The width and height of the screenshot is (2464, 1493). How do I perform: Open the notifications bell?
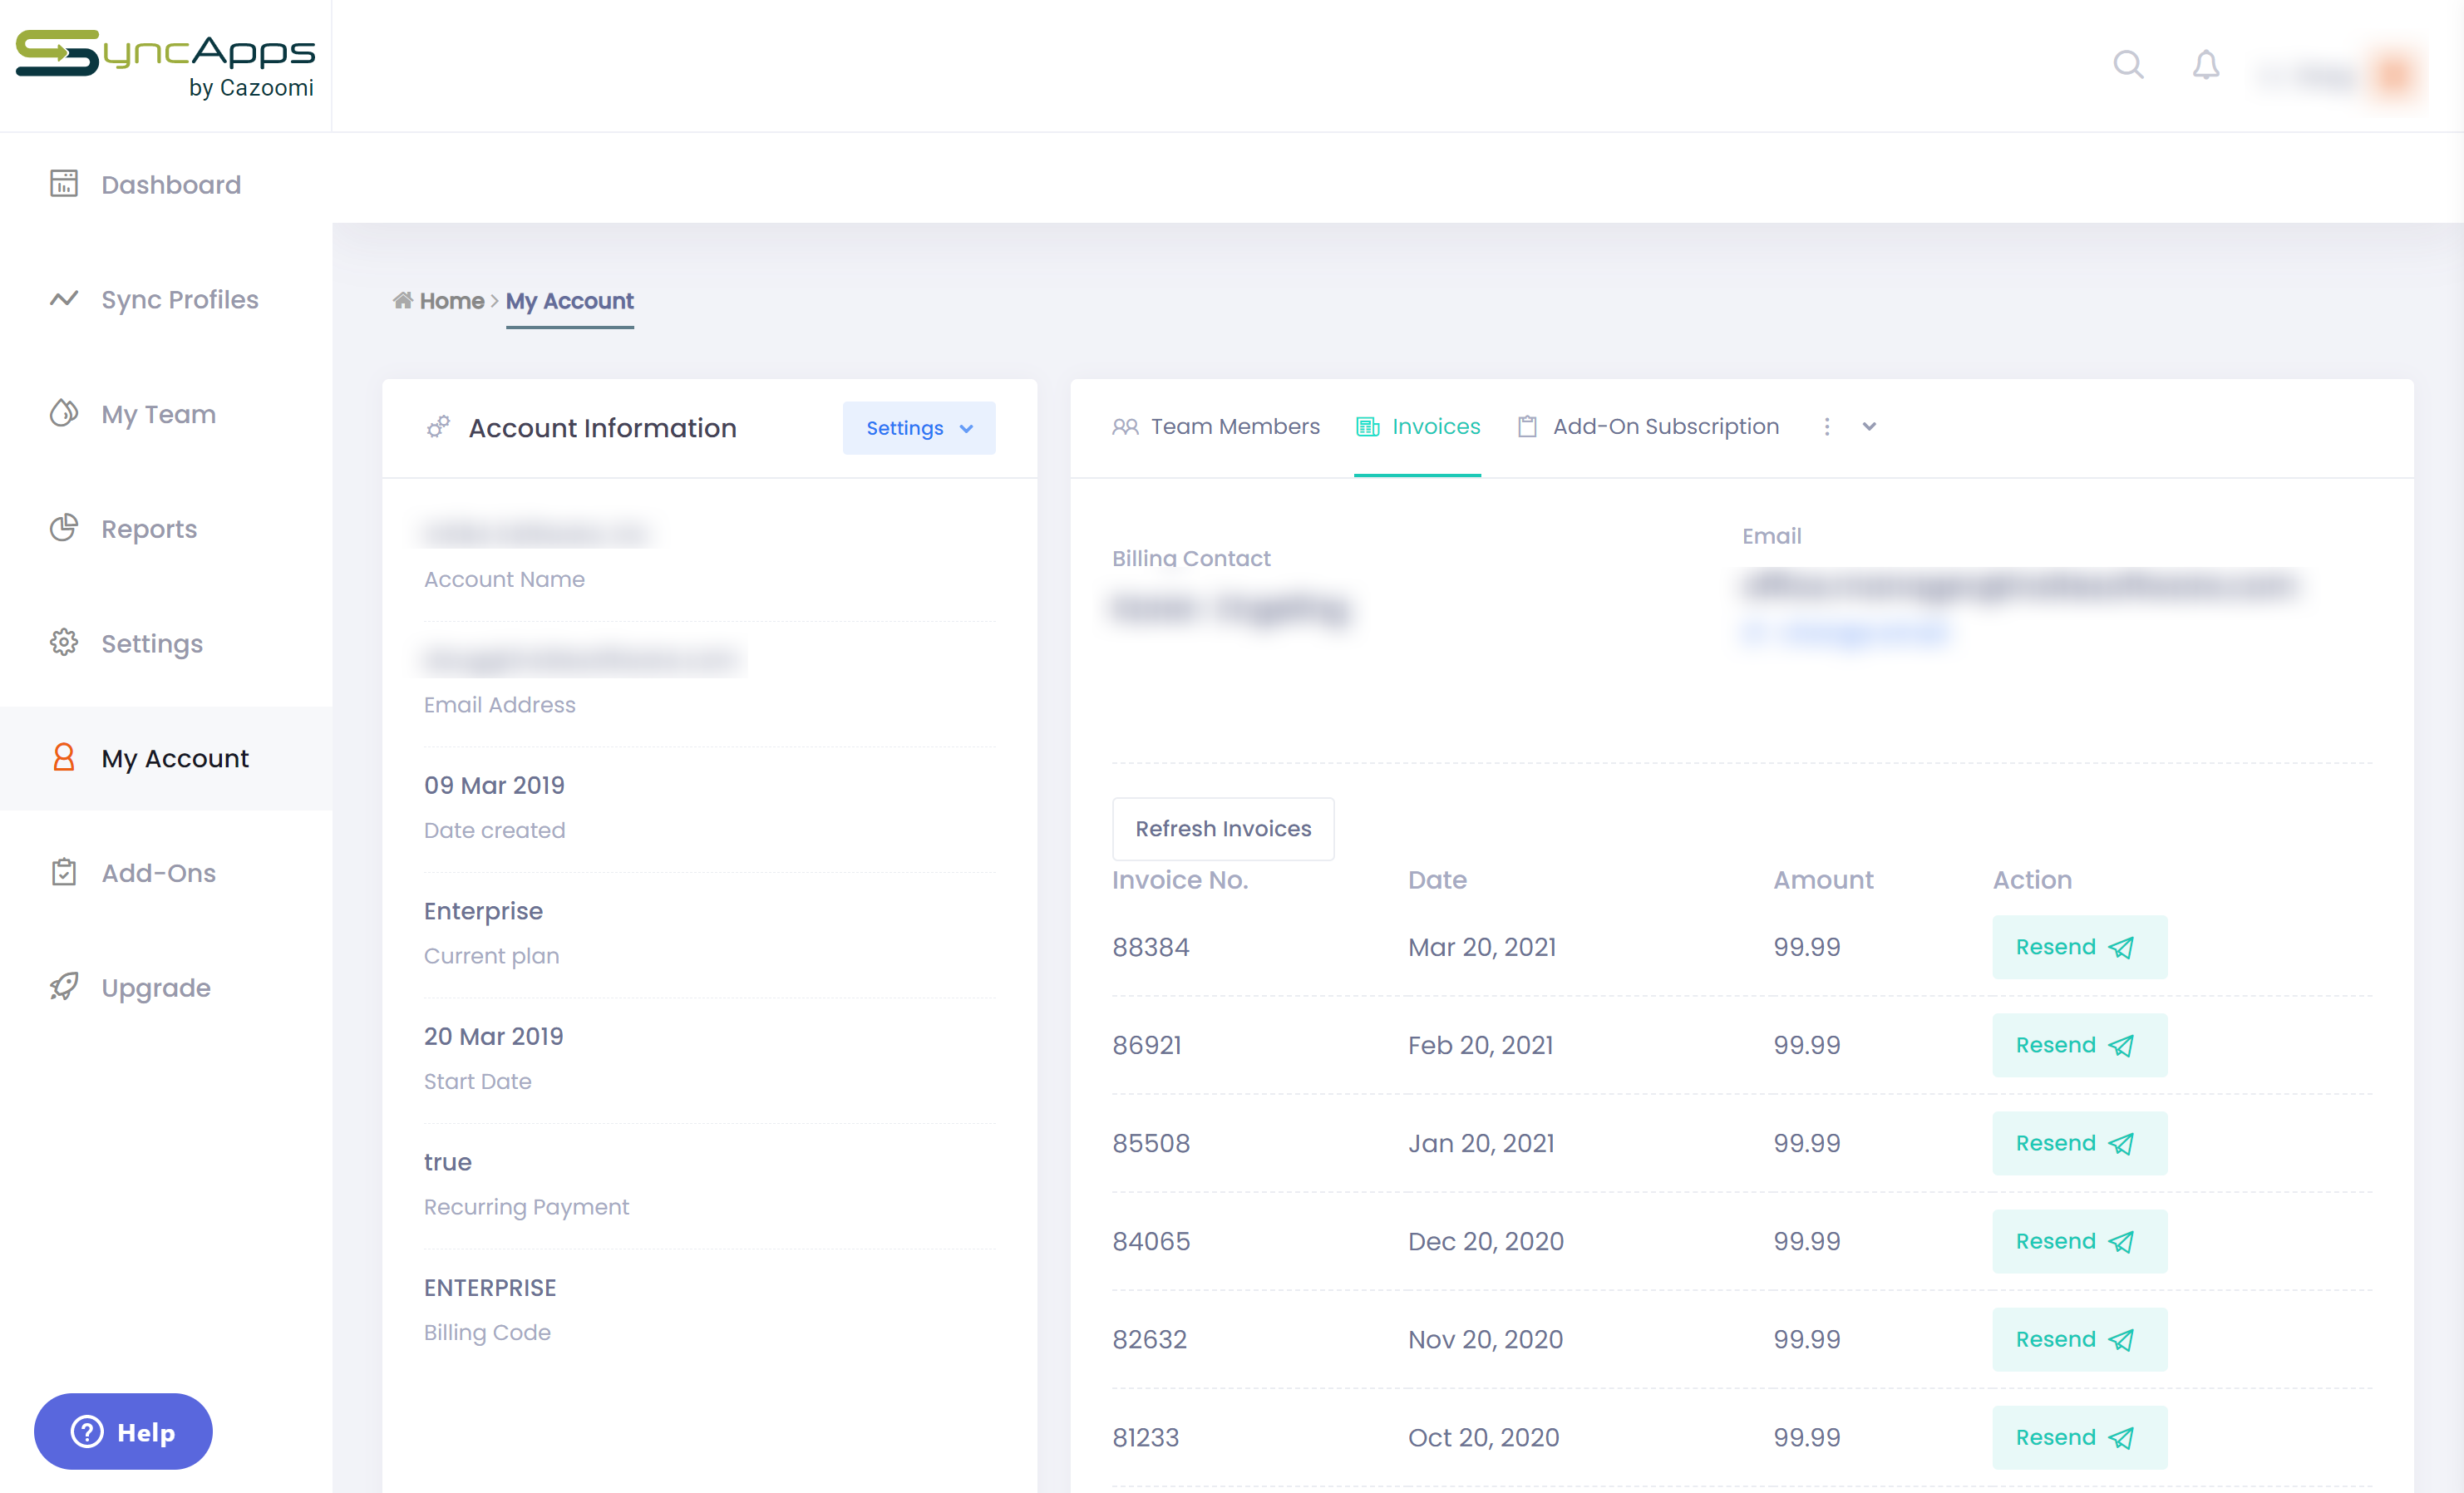[x=2205, y=65]
